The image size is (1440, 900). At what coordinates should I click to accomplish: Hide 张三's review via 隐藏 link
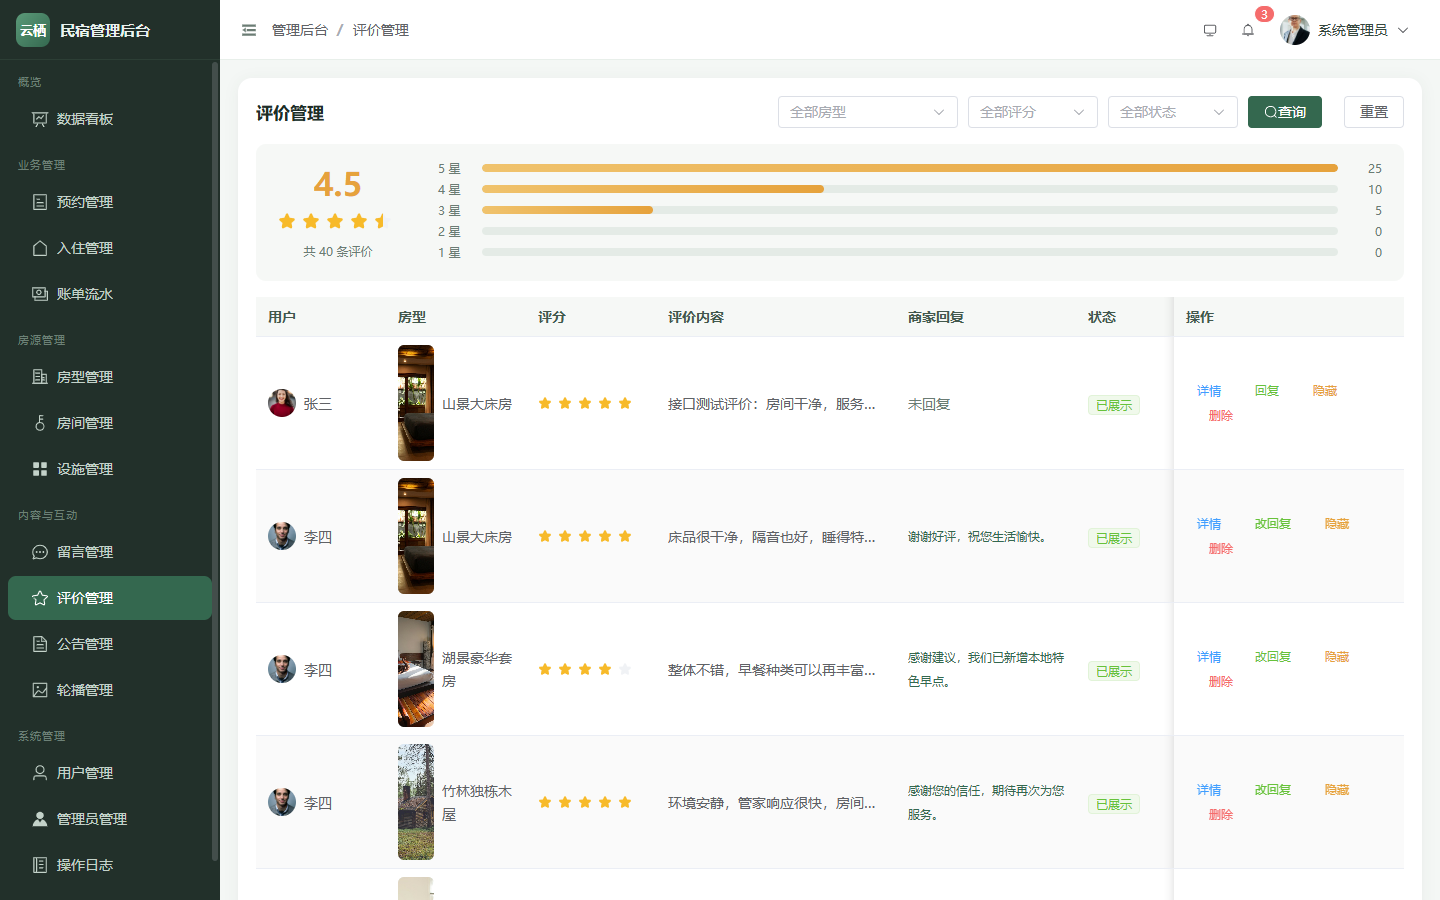(1325, 391)
